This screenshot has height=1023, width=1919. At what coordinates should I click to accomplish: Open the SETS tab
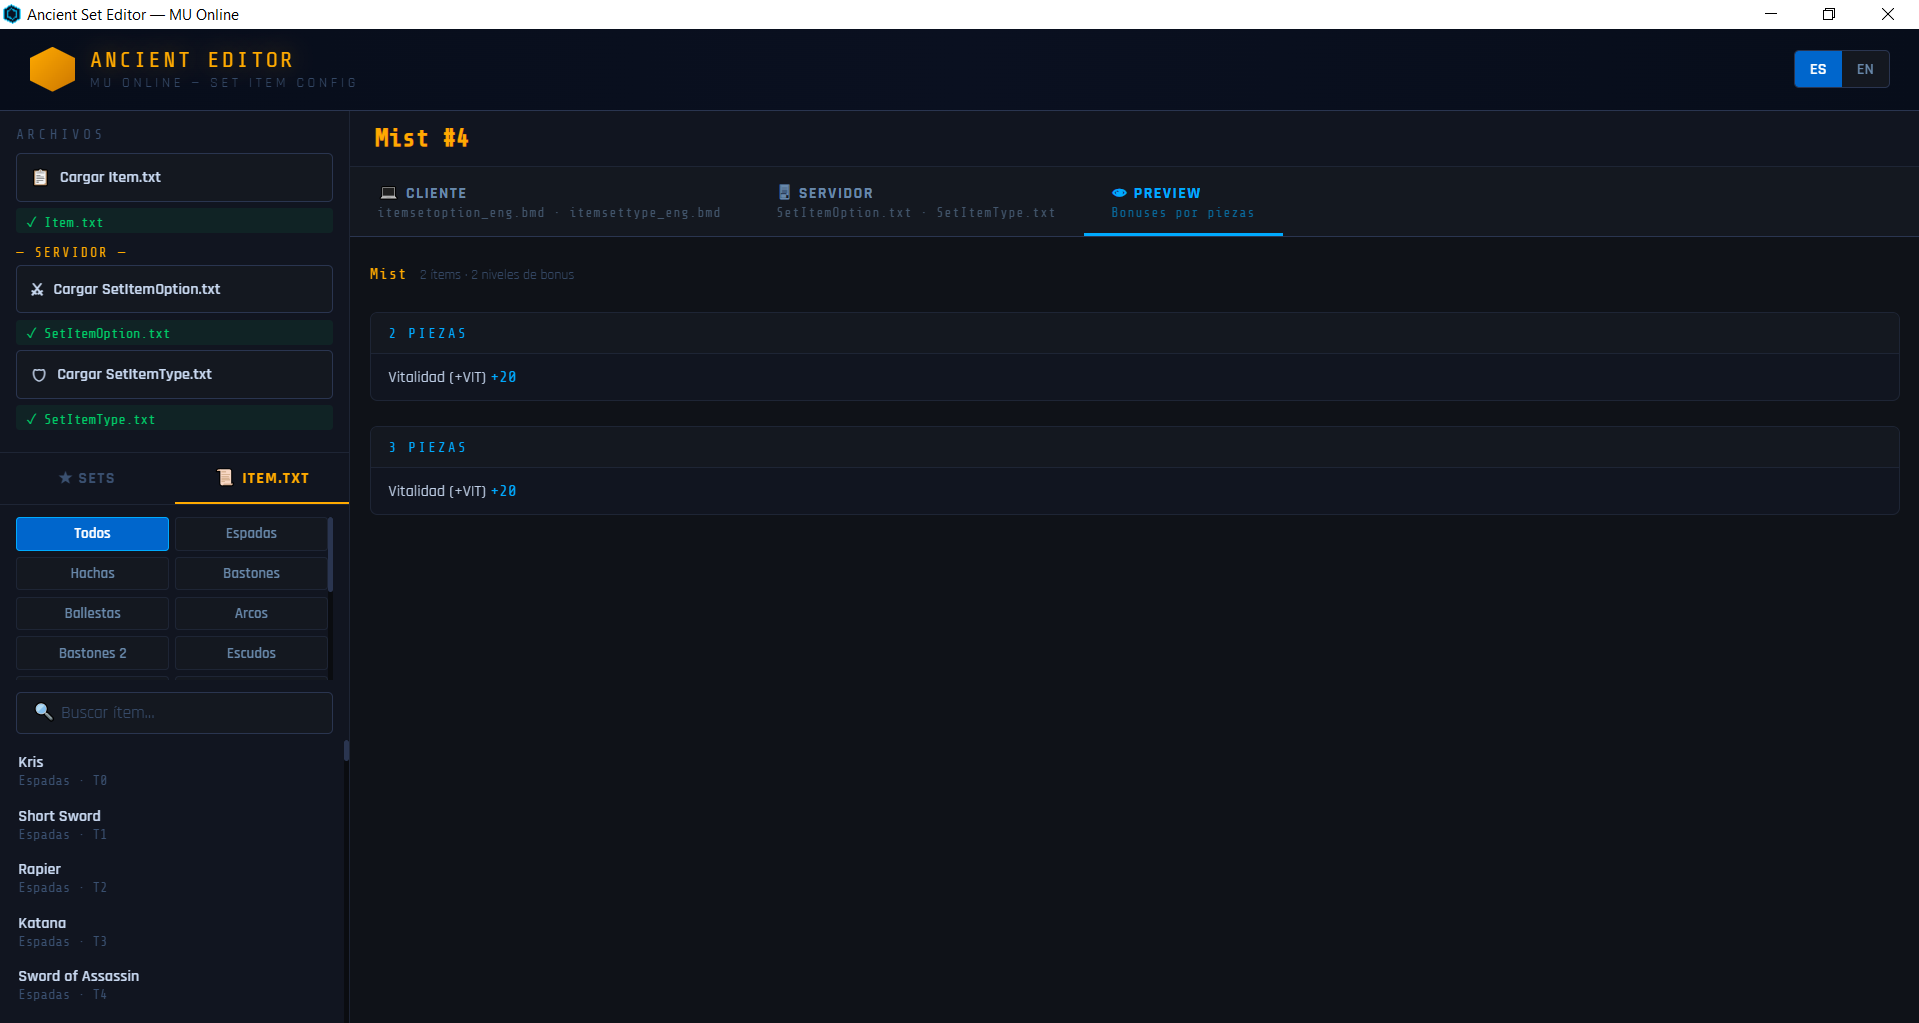point(87,478)
